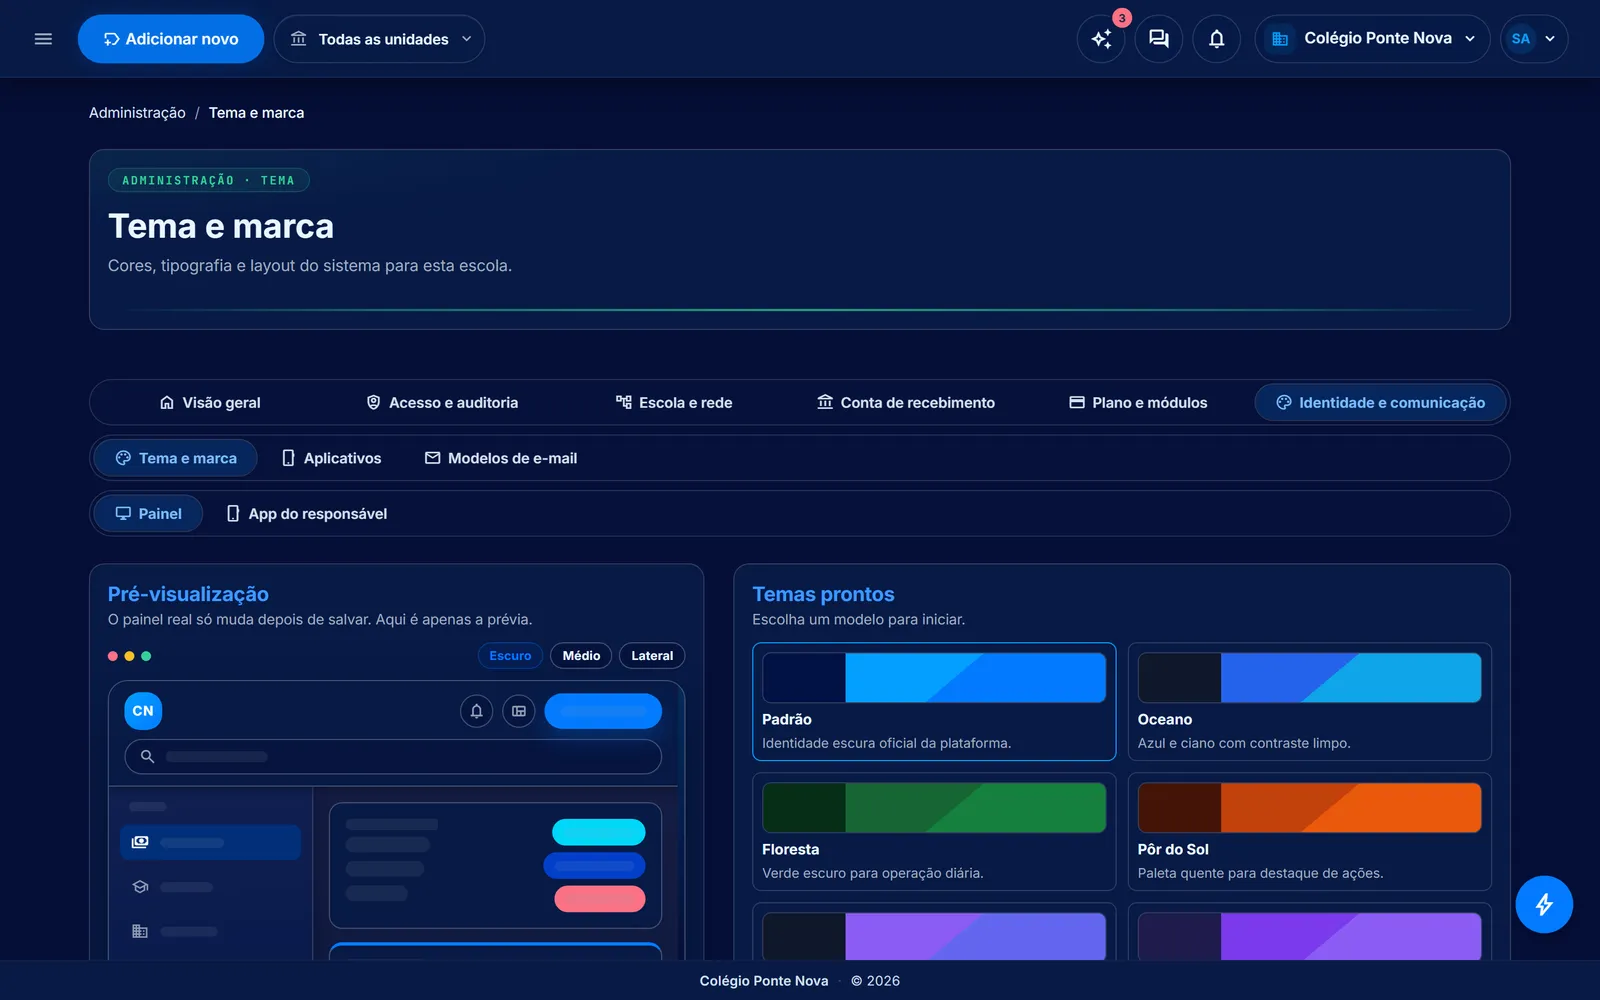Open the Escola e rede tab
This screenshot has height=1000, width=1600.
point(674,403)
